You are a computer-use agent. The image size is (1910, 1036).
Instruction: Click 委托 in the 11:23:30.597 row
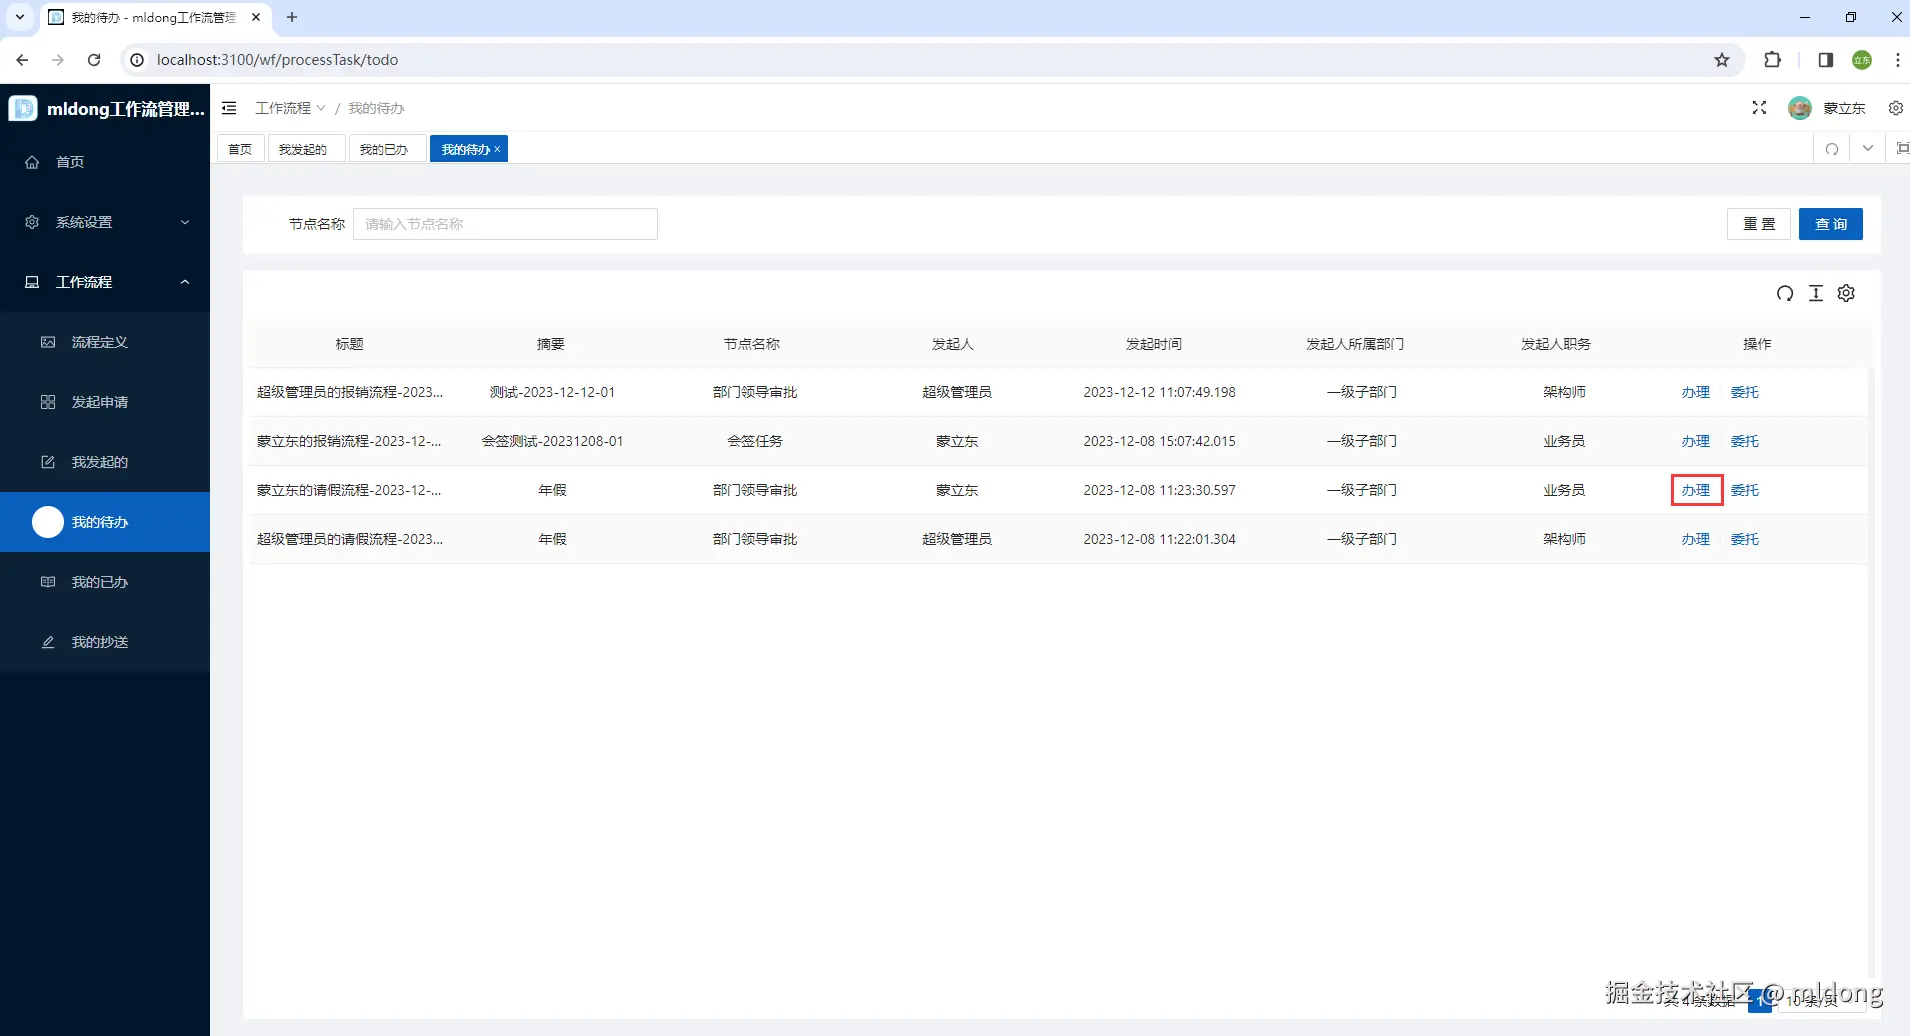tap(1745, 490)
